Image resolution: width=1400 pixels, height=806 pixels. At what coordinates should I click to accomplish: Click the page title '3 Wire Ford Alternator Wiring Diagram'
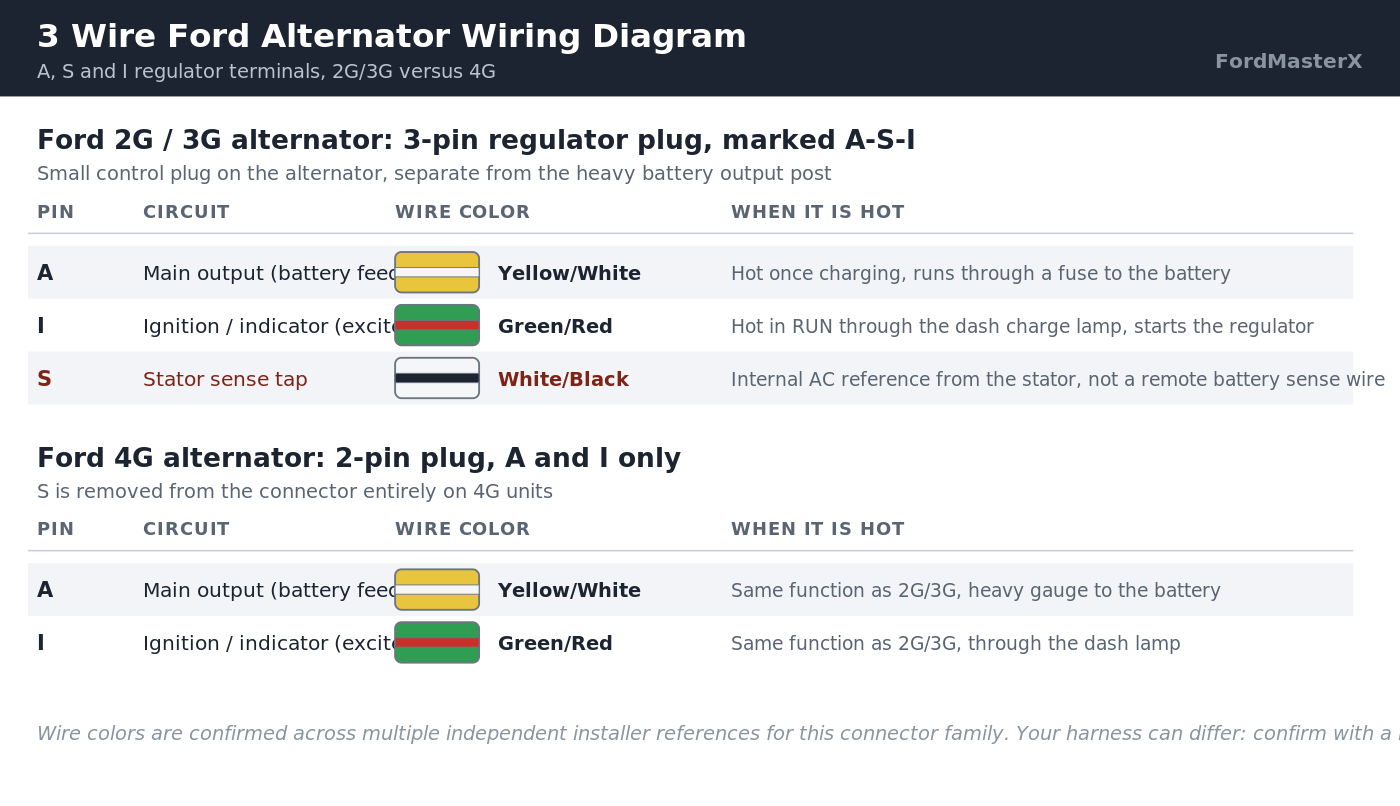pyautogui.click(x=392, y=37)
